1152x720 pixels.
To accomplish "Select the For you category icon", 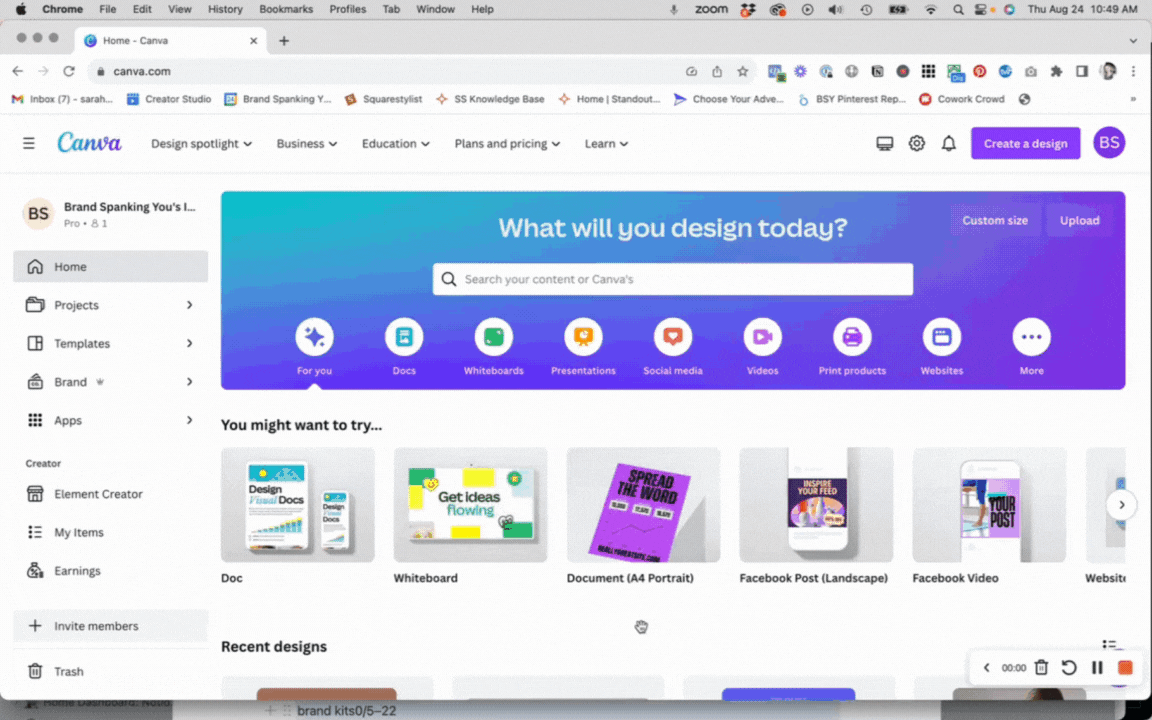I will tap(314, 337).
